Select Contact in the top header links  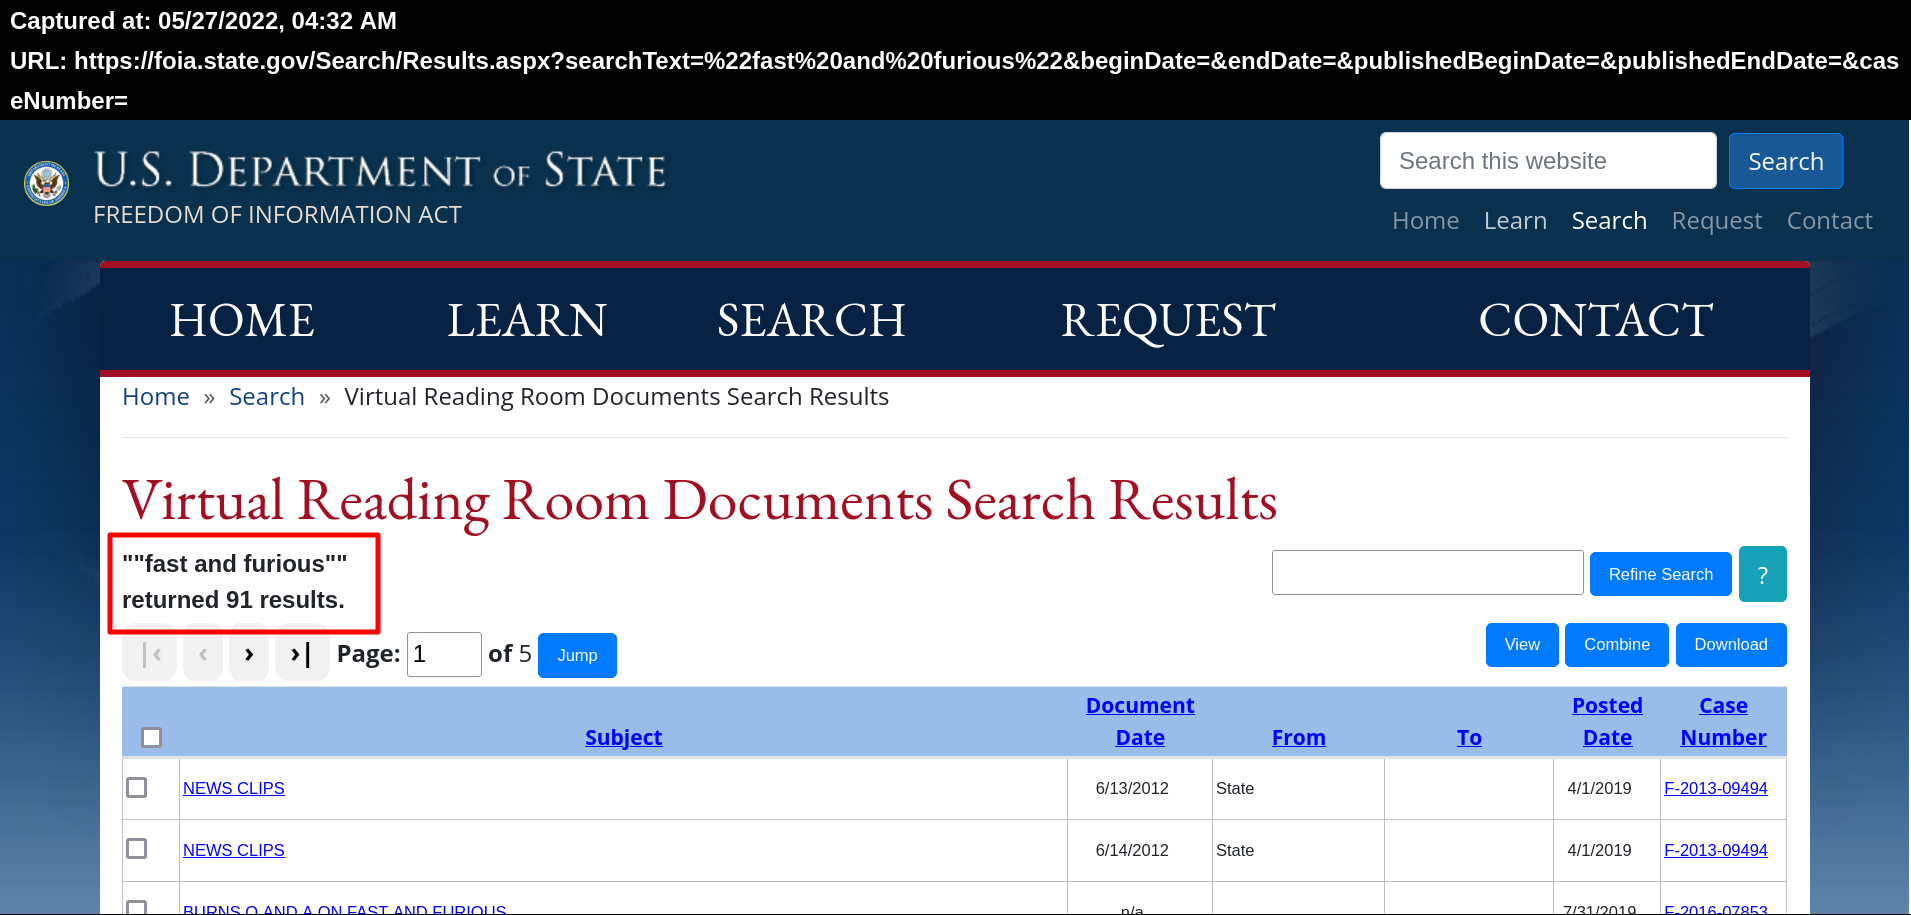click(x=1830, y=221)
